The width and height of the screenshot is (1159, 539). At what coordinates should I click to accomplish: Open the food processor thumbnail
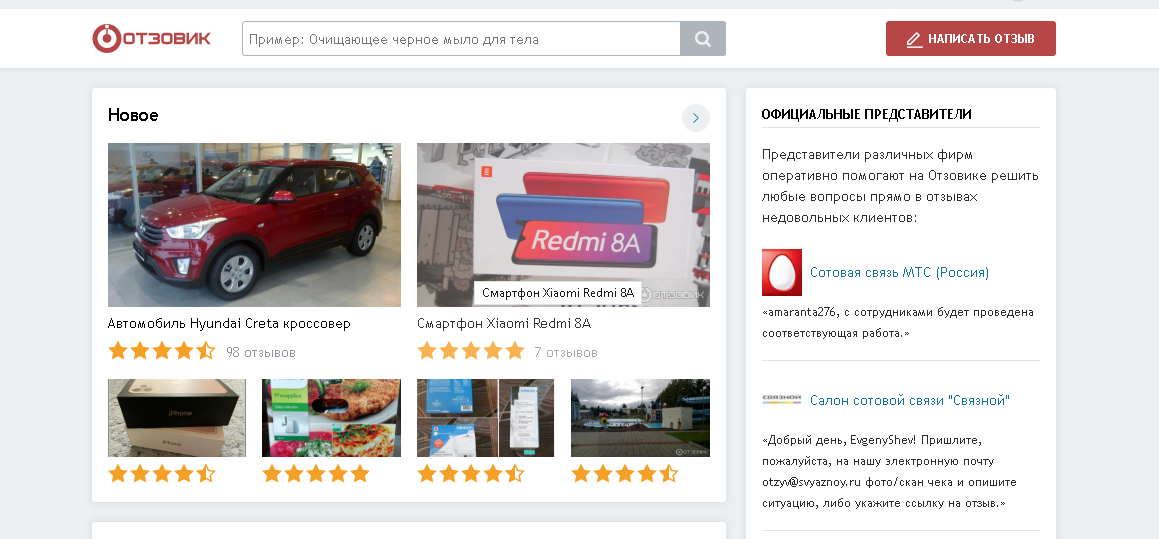(332, 418)
